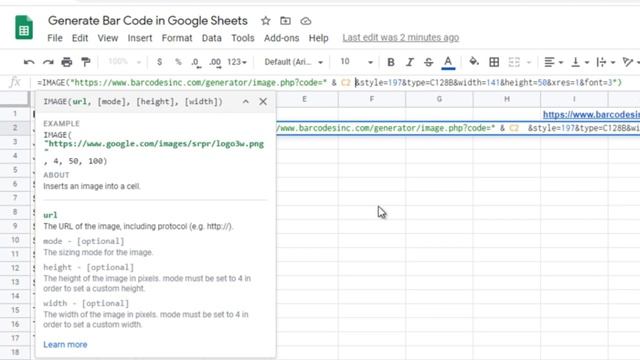Open the Tools menu

[x=243, y=38]
